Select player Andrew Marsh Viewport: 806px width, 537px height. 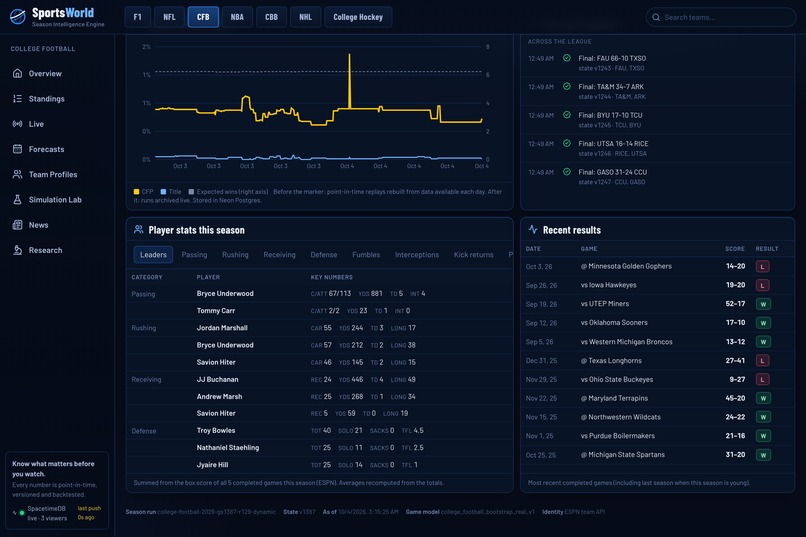(219, 396)
